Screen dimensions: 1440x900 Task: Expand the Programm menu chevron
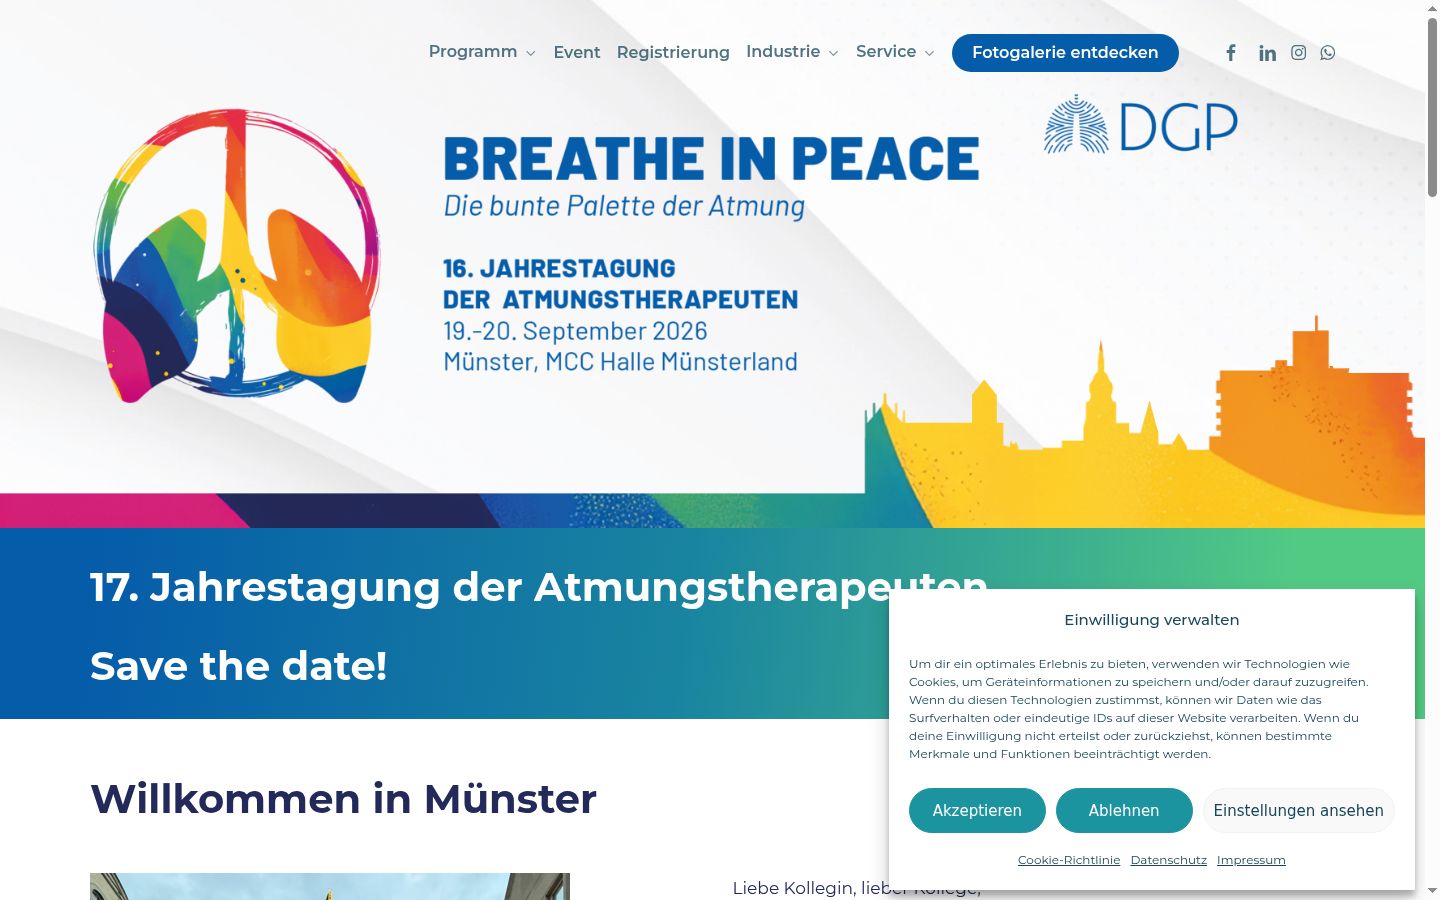pos(530,54)
